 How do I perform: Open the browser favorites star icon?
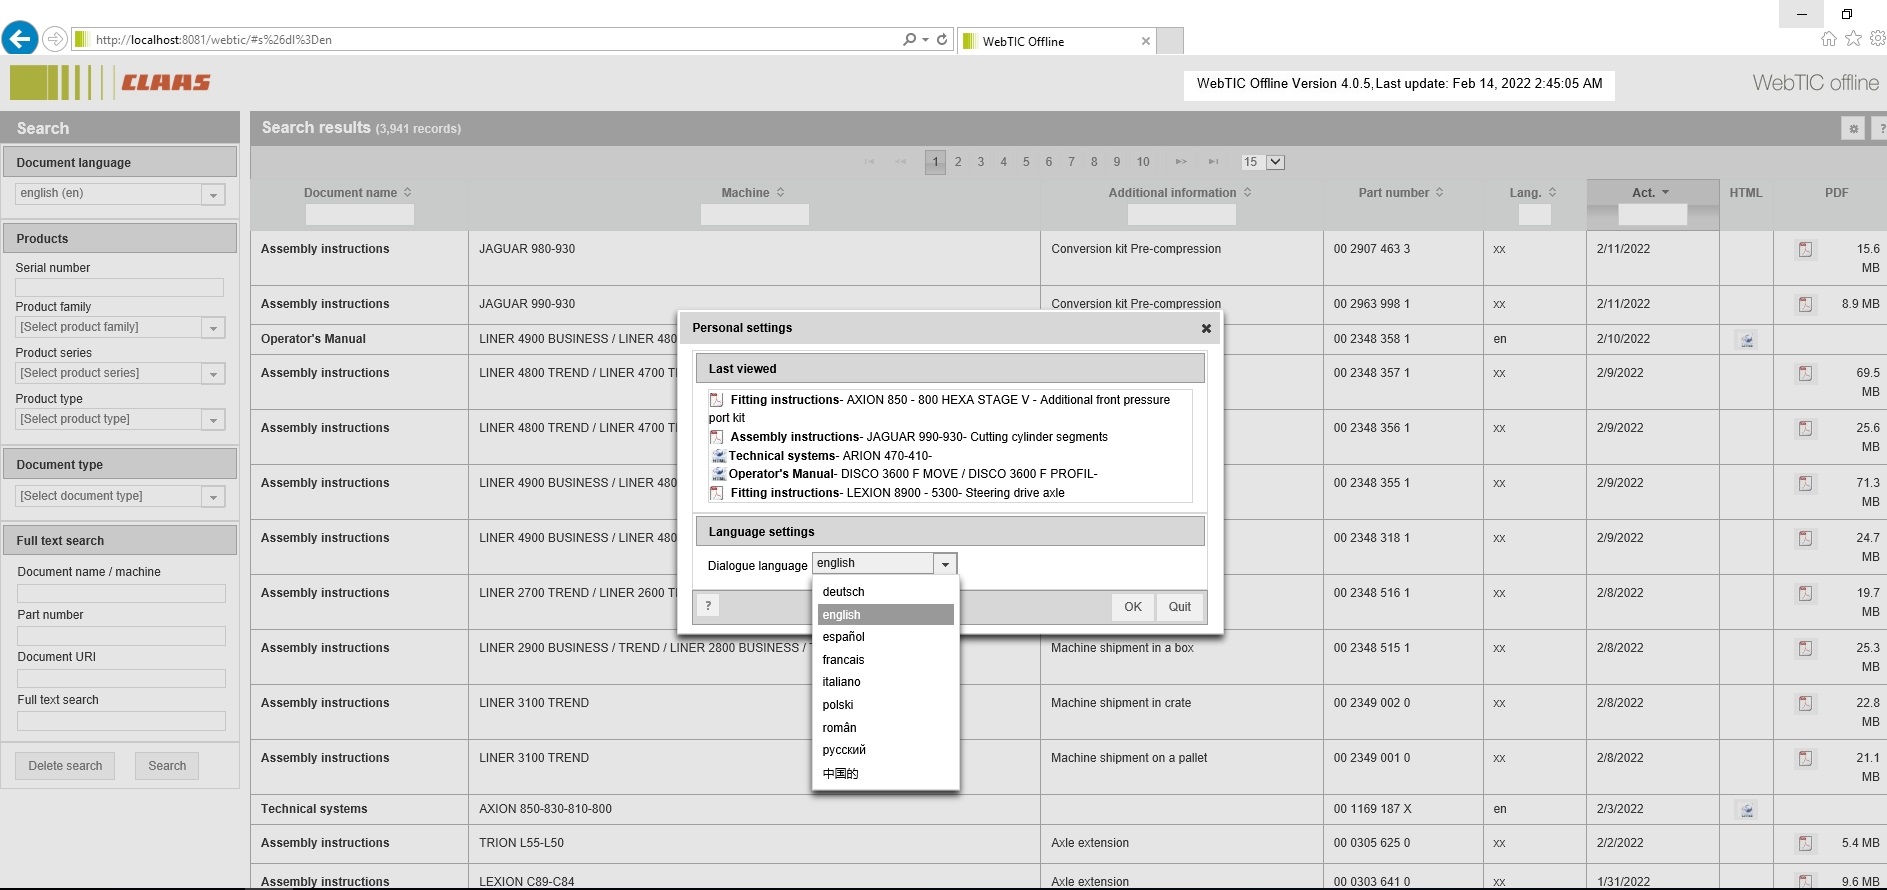(1853, 38)
